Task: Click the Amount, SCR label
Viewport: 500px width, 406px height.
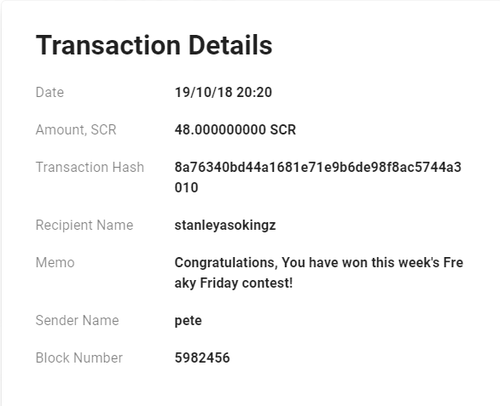Action: pos(76,130)
